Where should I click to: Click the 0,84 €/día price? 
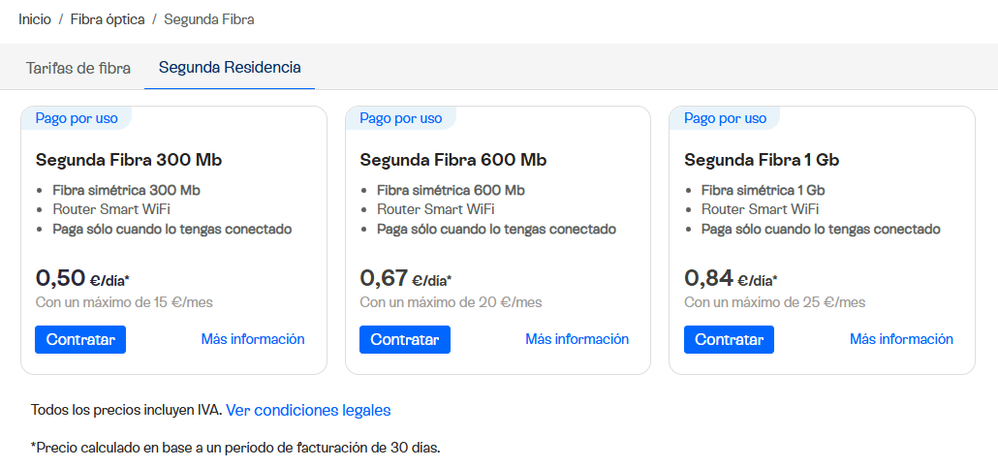tap(731, 278)
